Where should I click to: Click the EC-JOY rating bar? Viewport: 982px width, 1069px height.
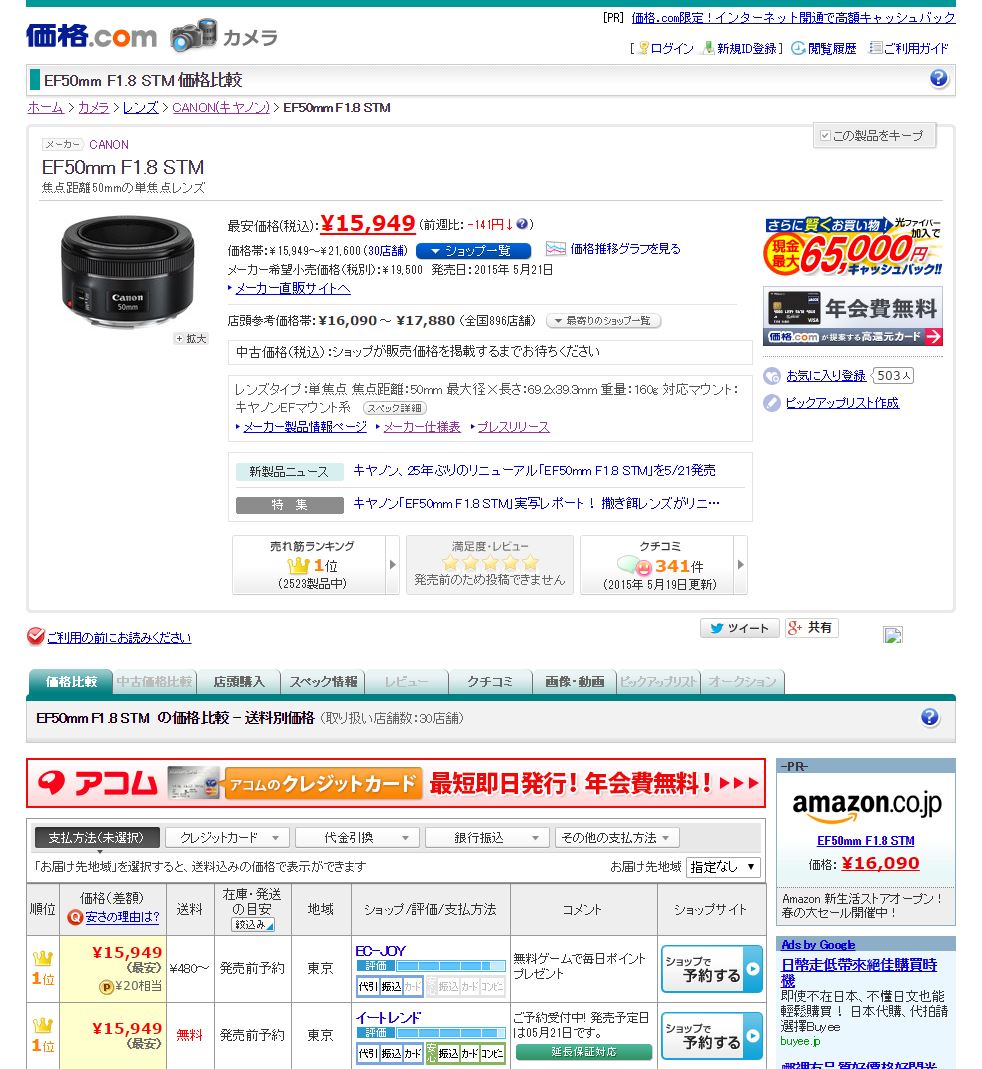430,965
